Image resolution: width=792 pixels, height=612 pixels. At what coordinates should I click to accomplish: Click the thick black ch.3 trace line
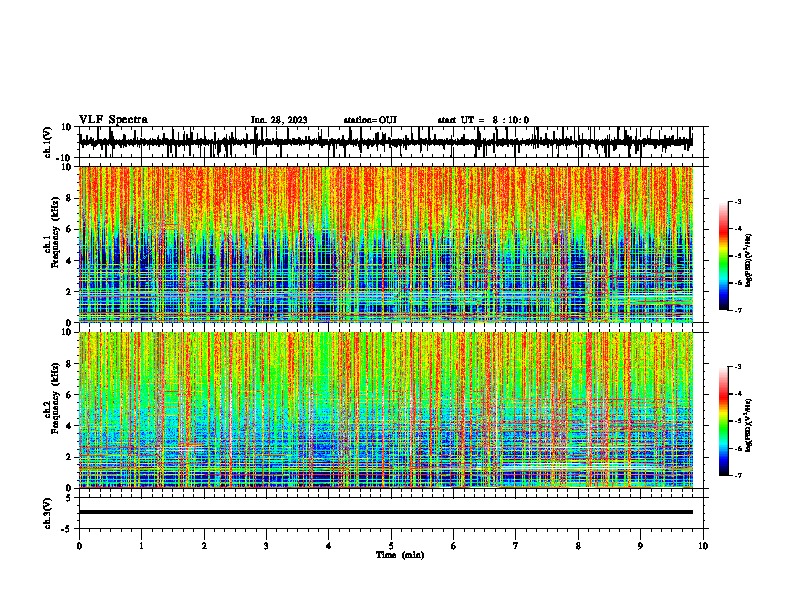385,512
